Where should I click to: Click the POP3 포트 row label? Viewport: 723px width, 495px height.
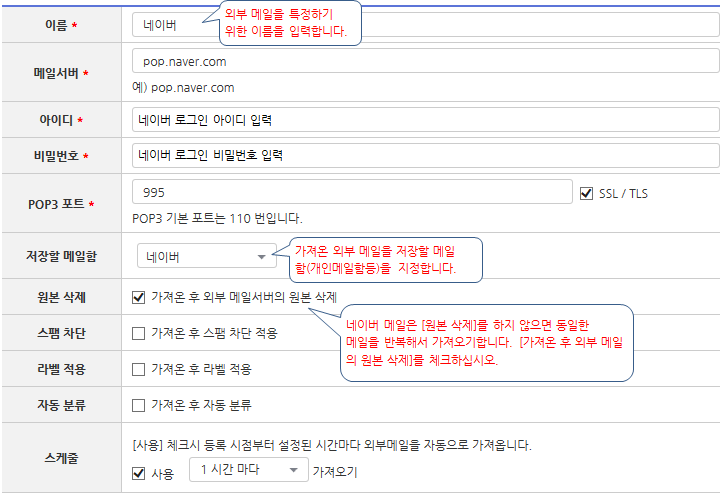click(60, 205)
